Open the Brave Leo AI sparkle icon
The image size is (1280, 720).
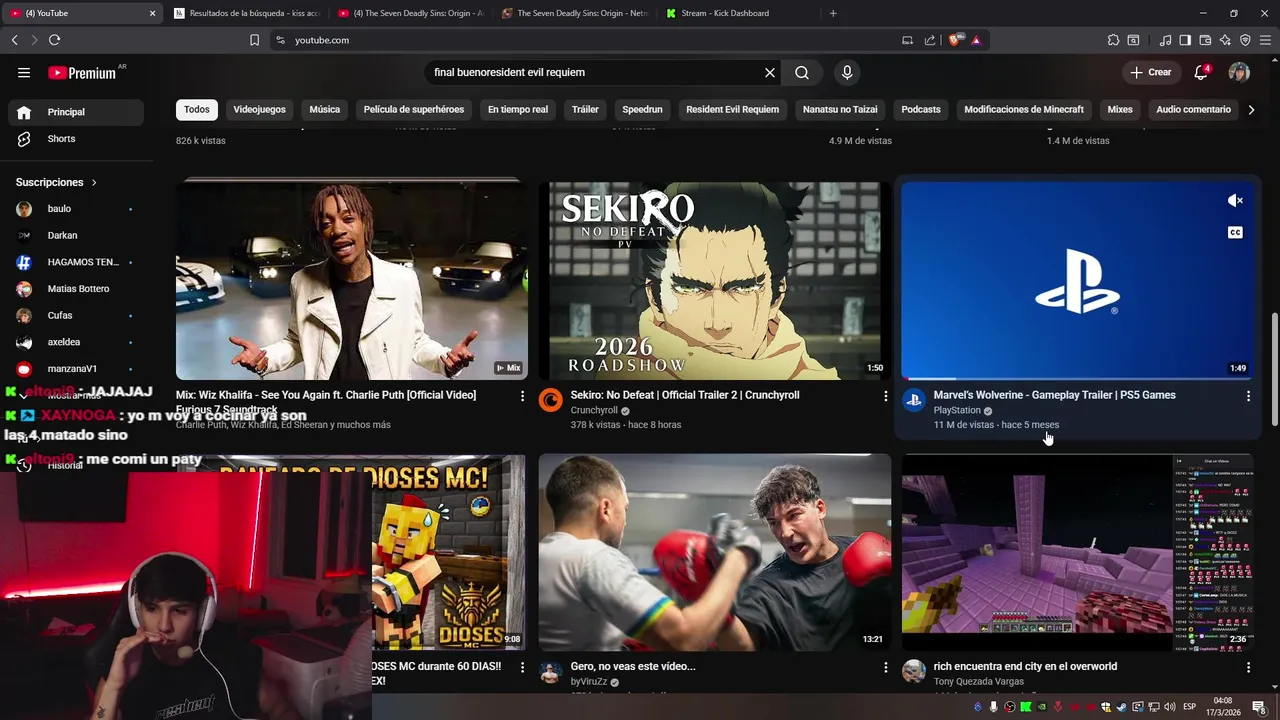(1225, 40)
